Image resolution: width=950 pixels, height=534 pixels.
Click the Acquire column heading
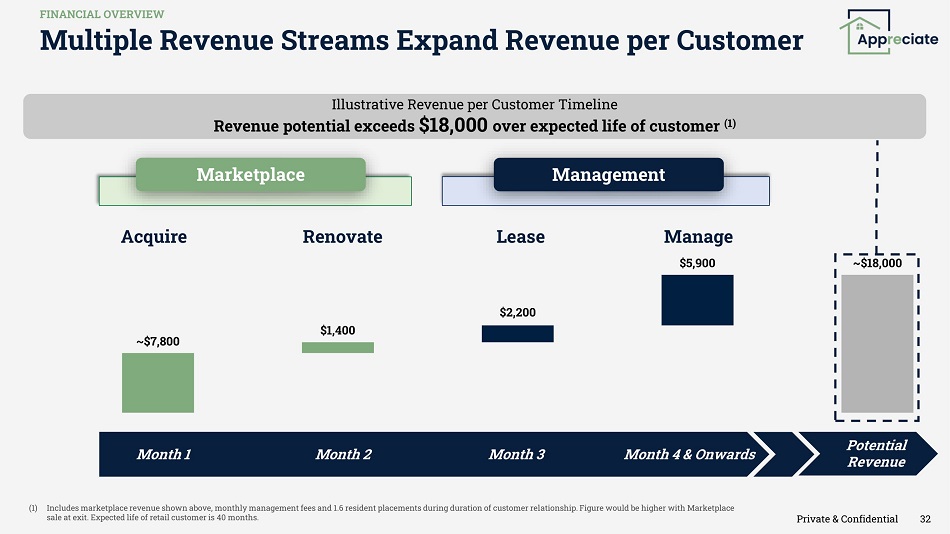click(x=154, y=237)
